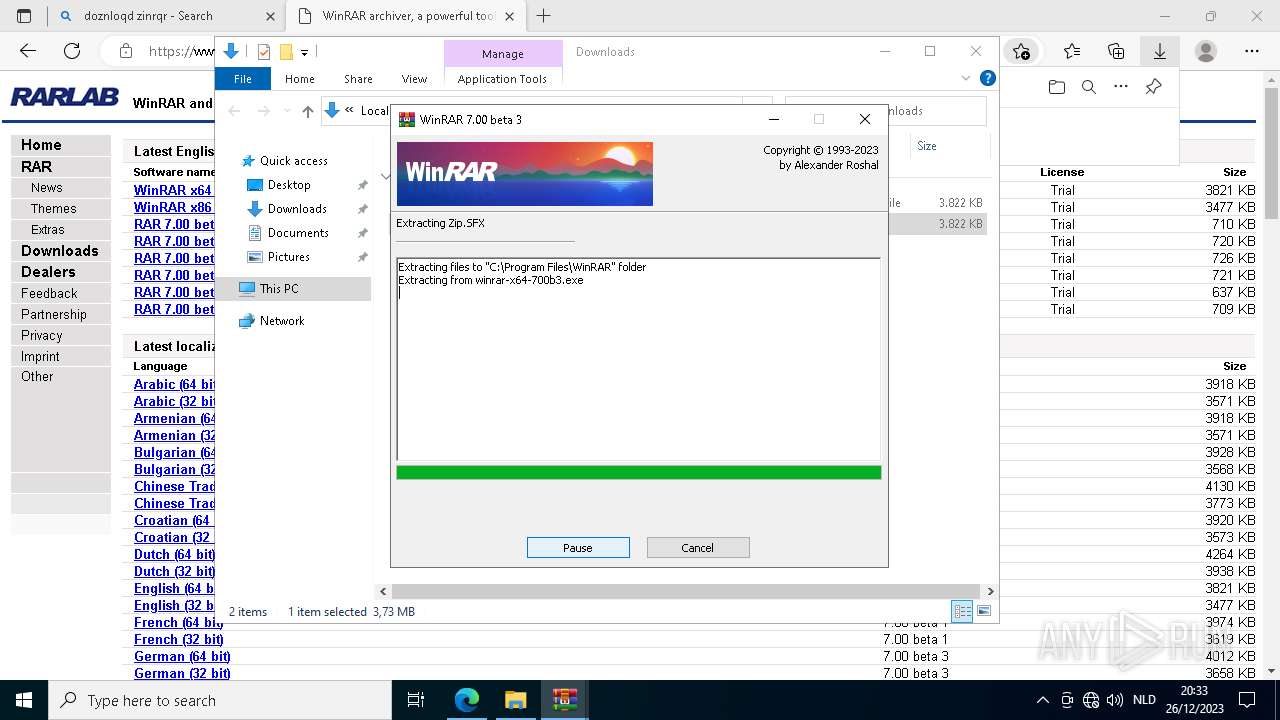Open Task View on taskbar
The image size is (1280, 720).
(416, 700)
